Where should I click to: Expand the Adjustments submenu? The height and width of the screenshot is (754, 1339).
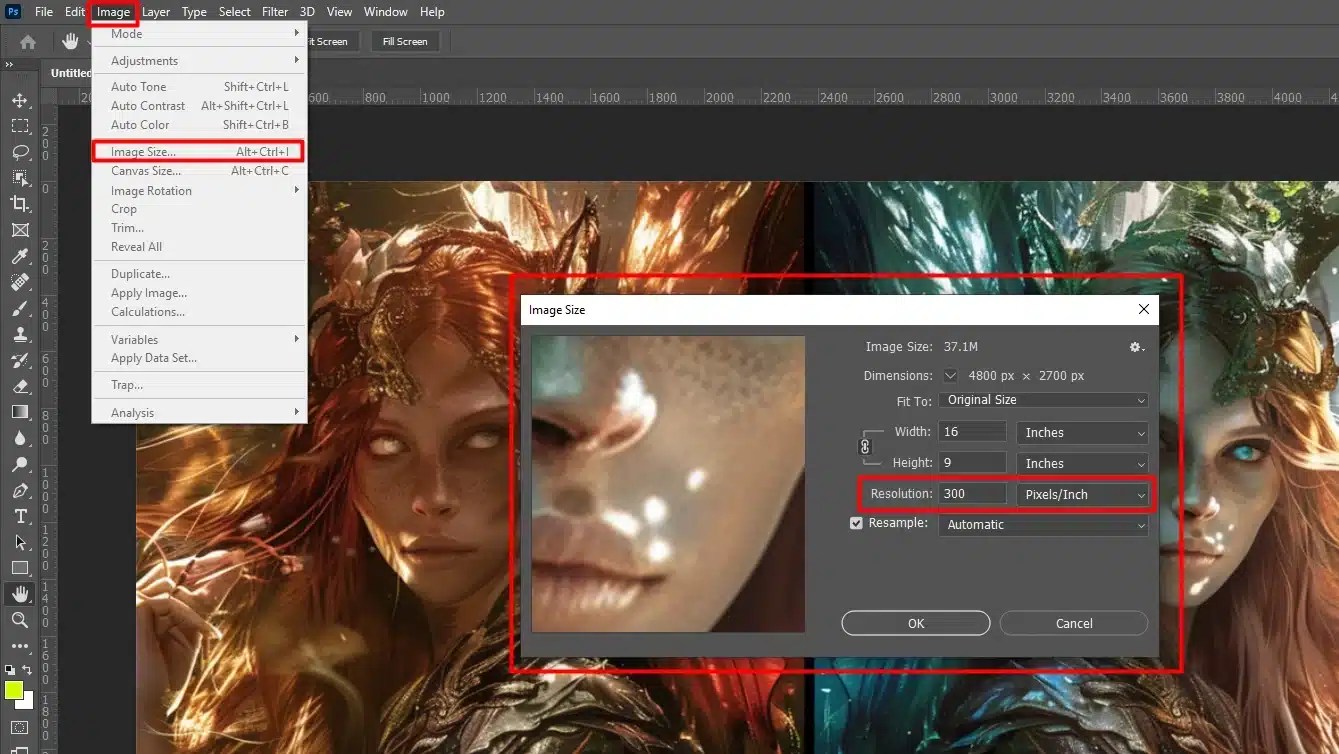[199, 61]
